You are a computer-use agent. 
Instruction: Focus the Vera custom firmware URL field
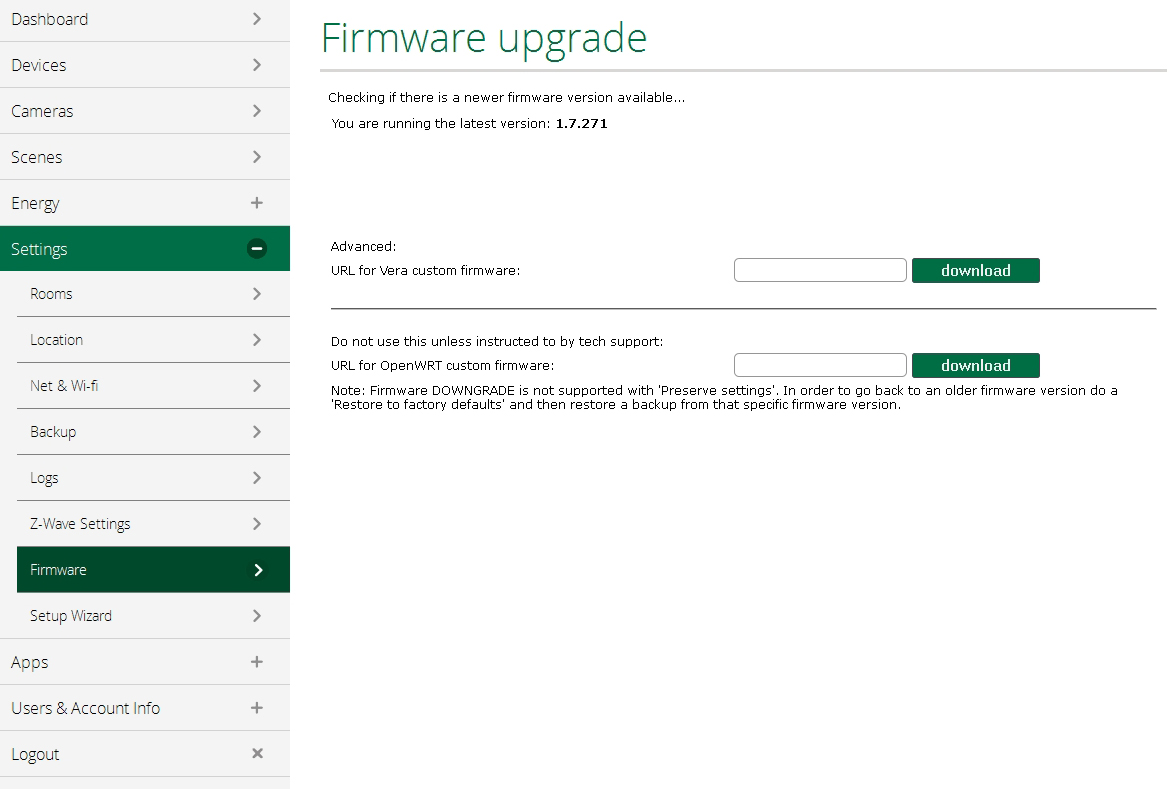[820, 271]
